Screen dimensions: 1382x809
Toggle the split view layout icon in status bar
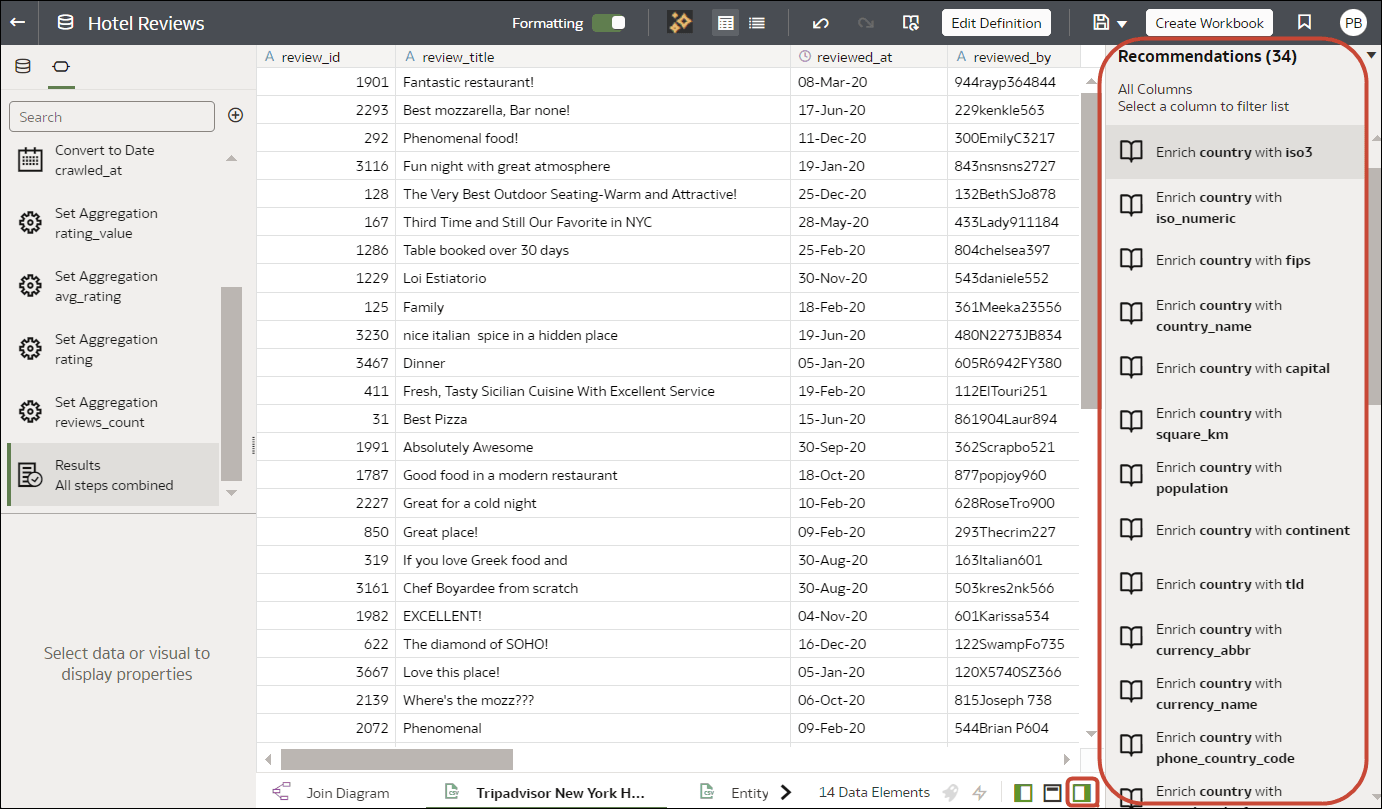(1051, 791)
